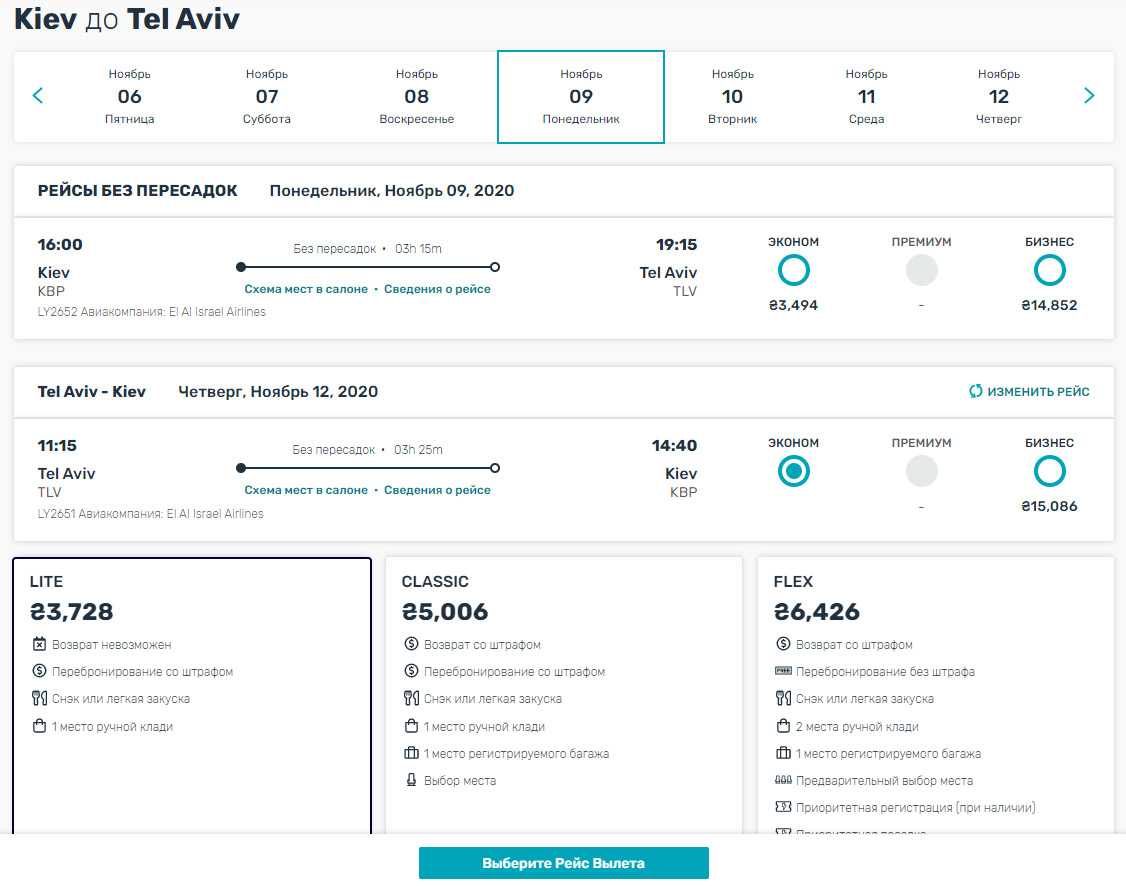Select Бизнес fare priced ₴14,852
The width and height of the screenshot is (1126, 886).
(1049, 270)
